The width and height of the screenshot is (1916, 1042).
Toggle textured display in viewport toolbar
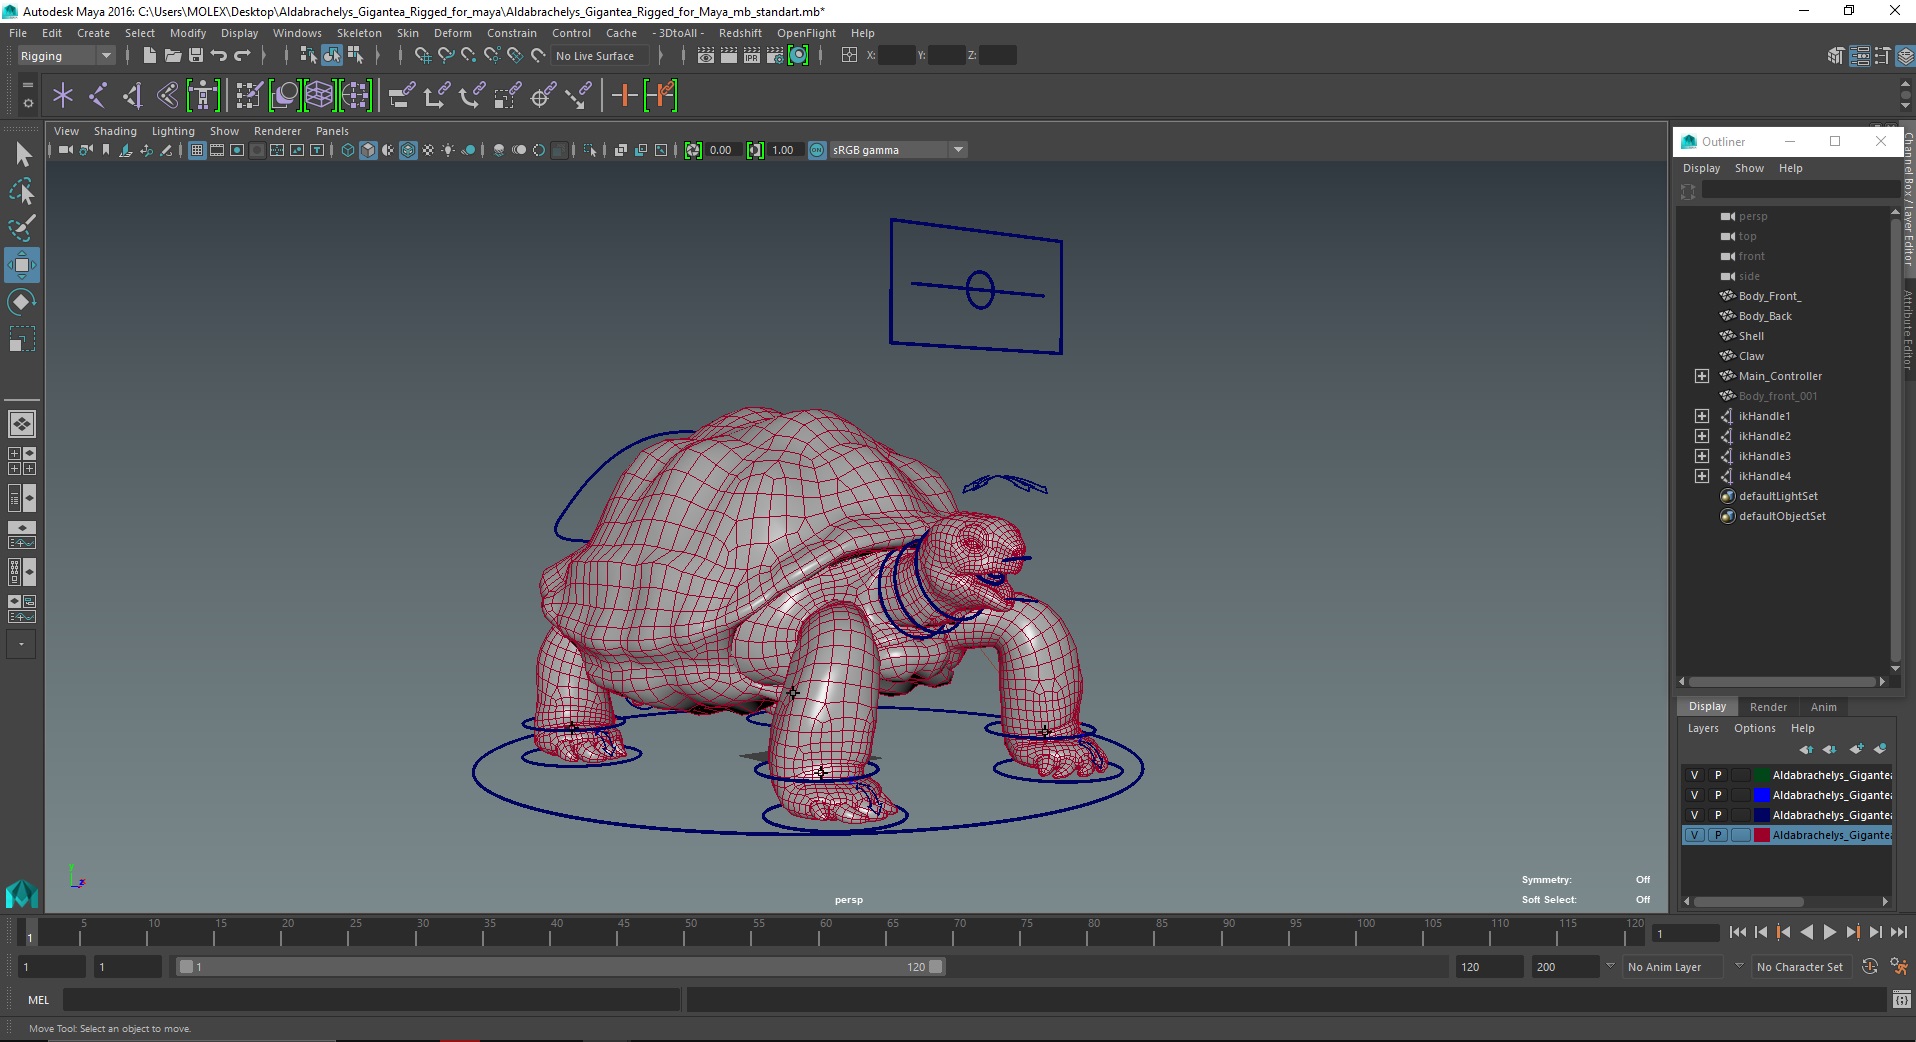[x=428, y=150]
